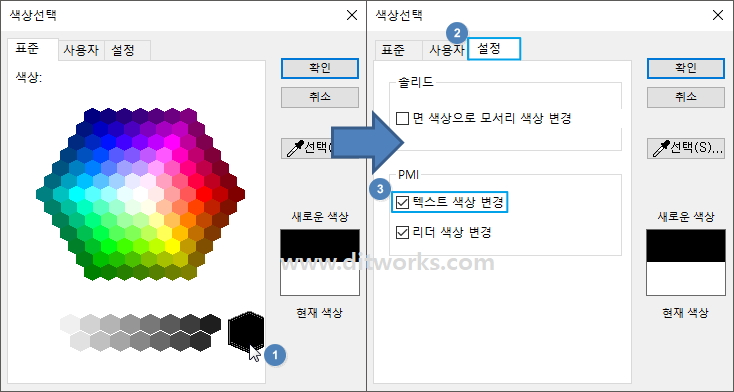Click the eyedropper 선택 button in left dialog
Viewport: 734px width, 392px height.
(307, 148)
